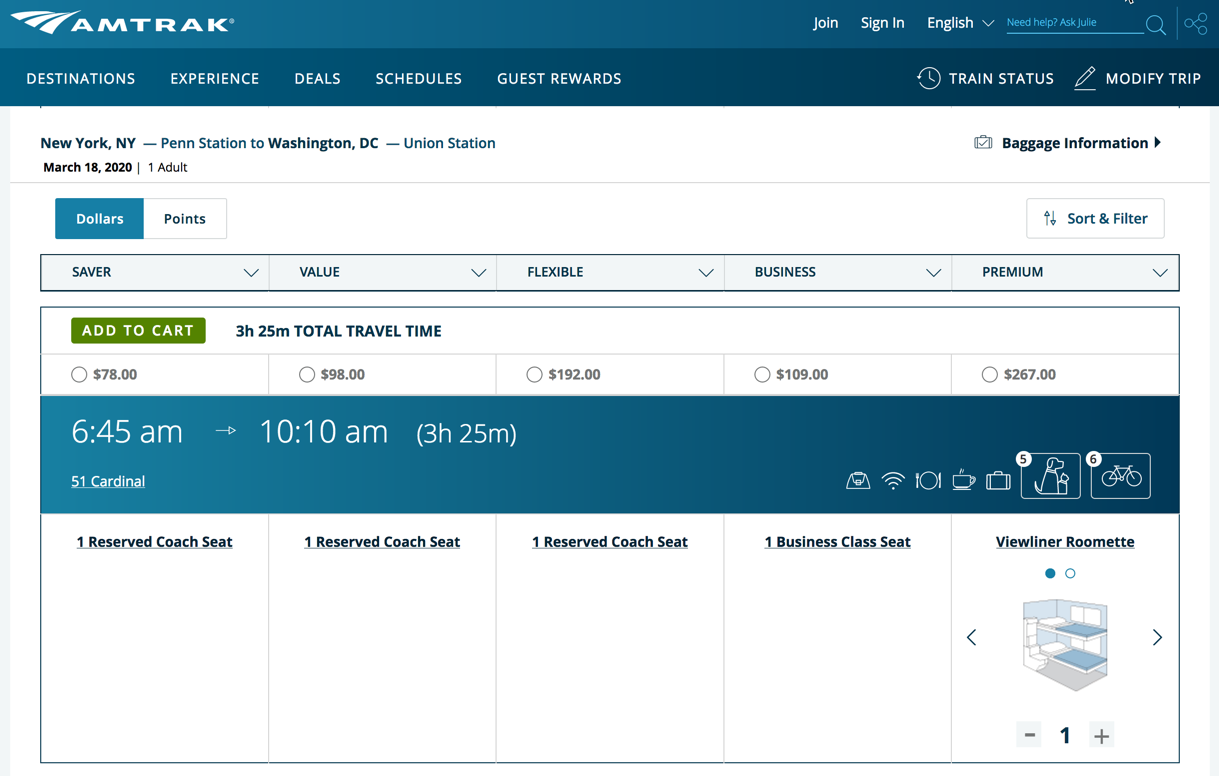The width and height of the screenshot is (1219, 776).
Task: Click the café service amenity icon
Action: click(963, 479)
